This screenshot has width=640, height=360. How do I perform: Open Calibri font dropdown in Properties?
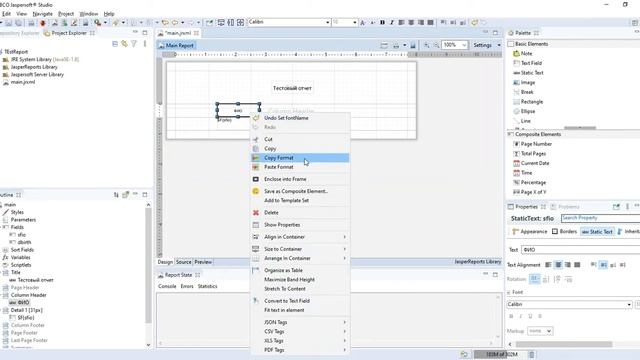pyautogui.click(x=629, y=304)
